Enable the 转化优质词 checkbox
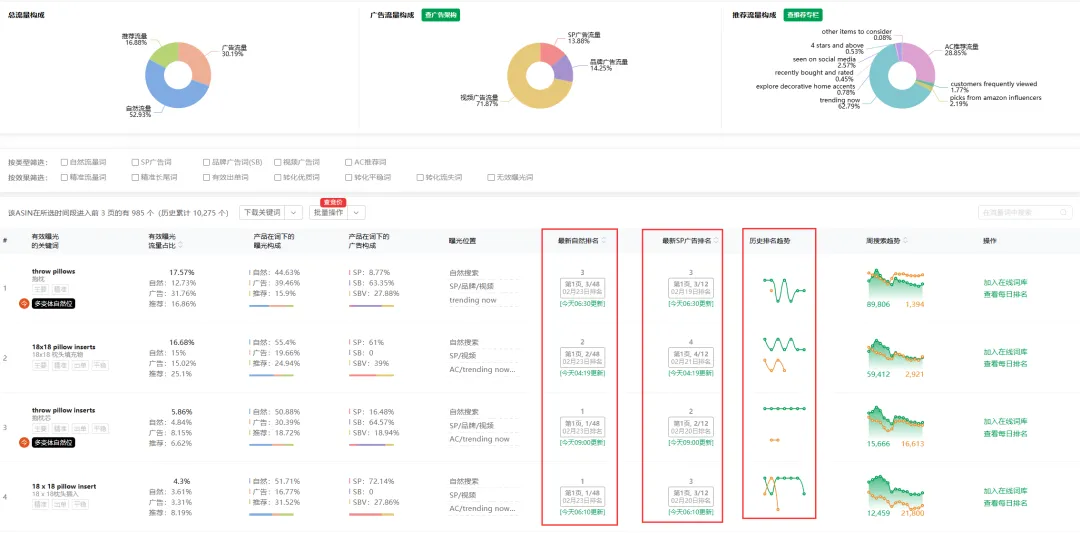1080x540 pixels. [278, 177]
